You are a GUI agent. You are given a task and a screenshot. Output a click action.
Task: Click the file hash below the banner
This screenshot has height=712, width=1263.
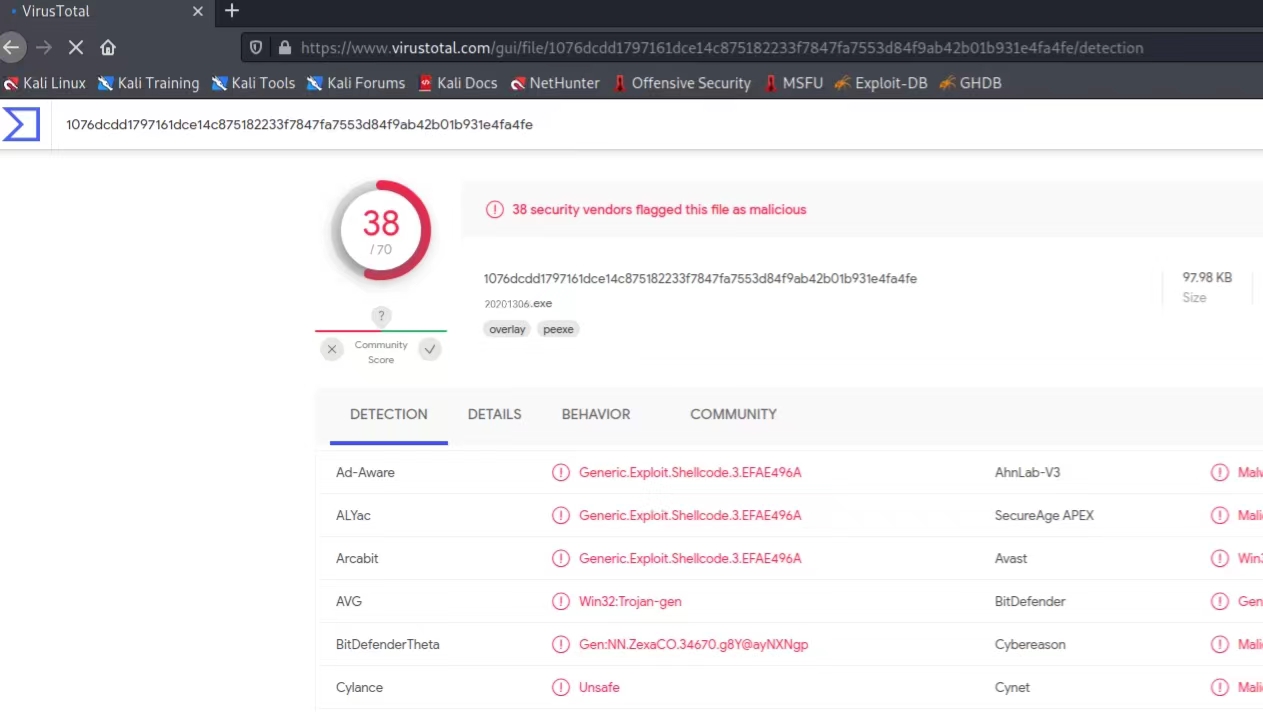(x=700, y=278)
